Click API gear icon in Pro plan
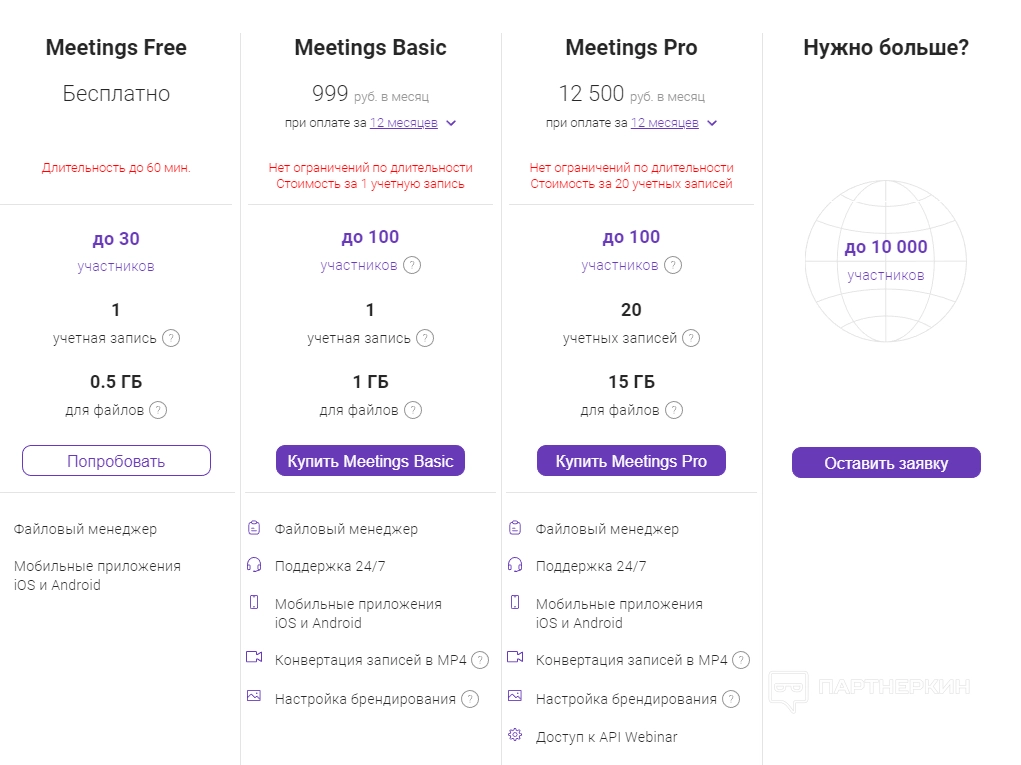The width and height of the screenshot is (1021, 765). point(515,735)
